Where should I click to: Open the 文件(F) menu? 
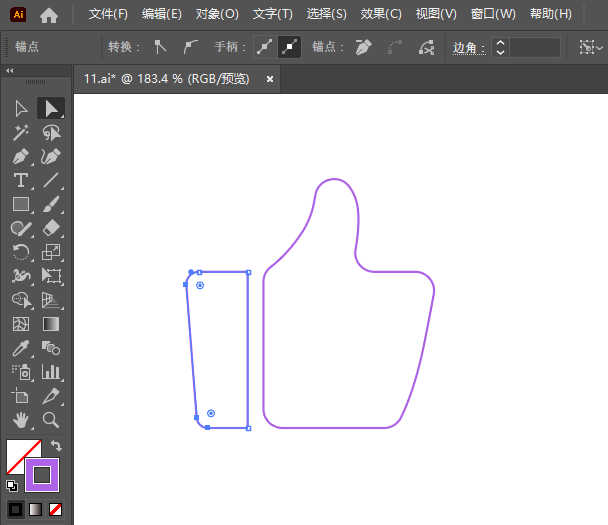(x=108, y=14)
